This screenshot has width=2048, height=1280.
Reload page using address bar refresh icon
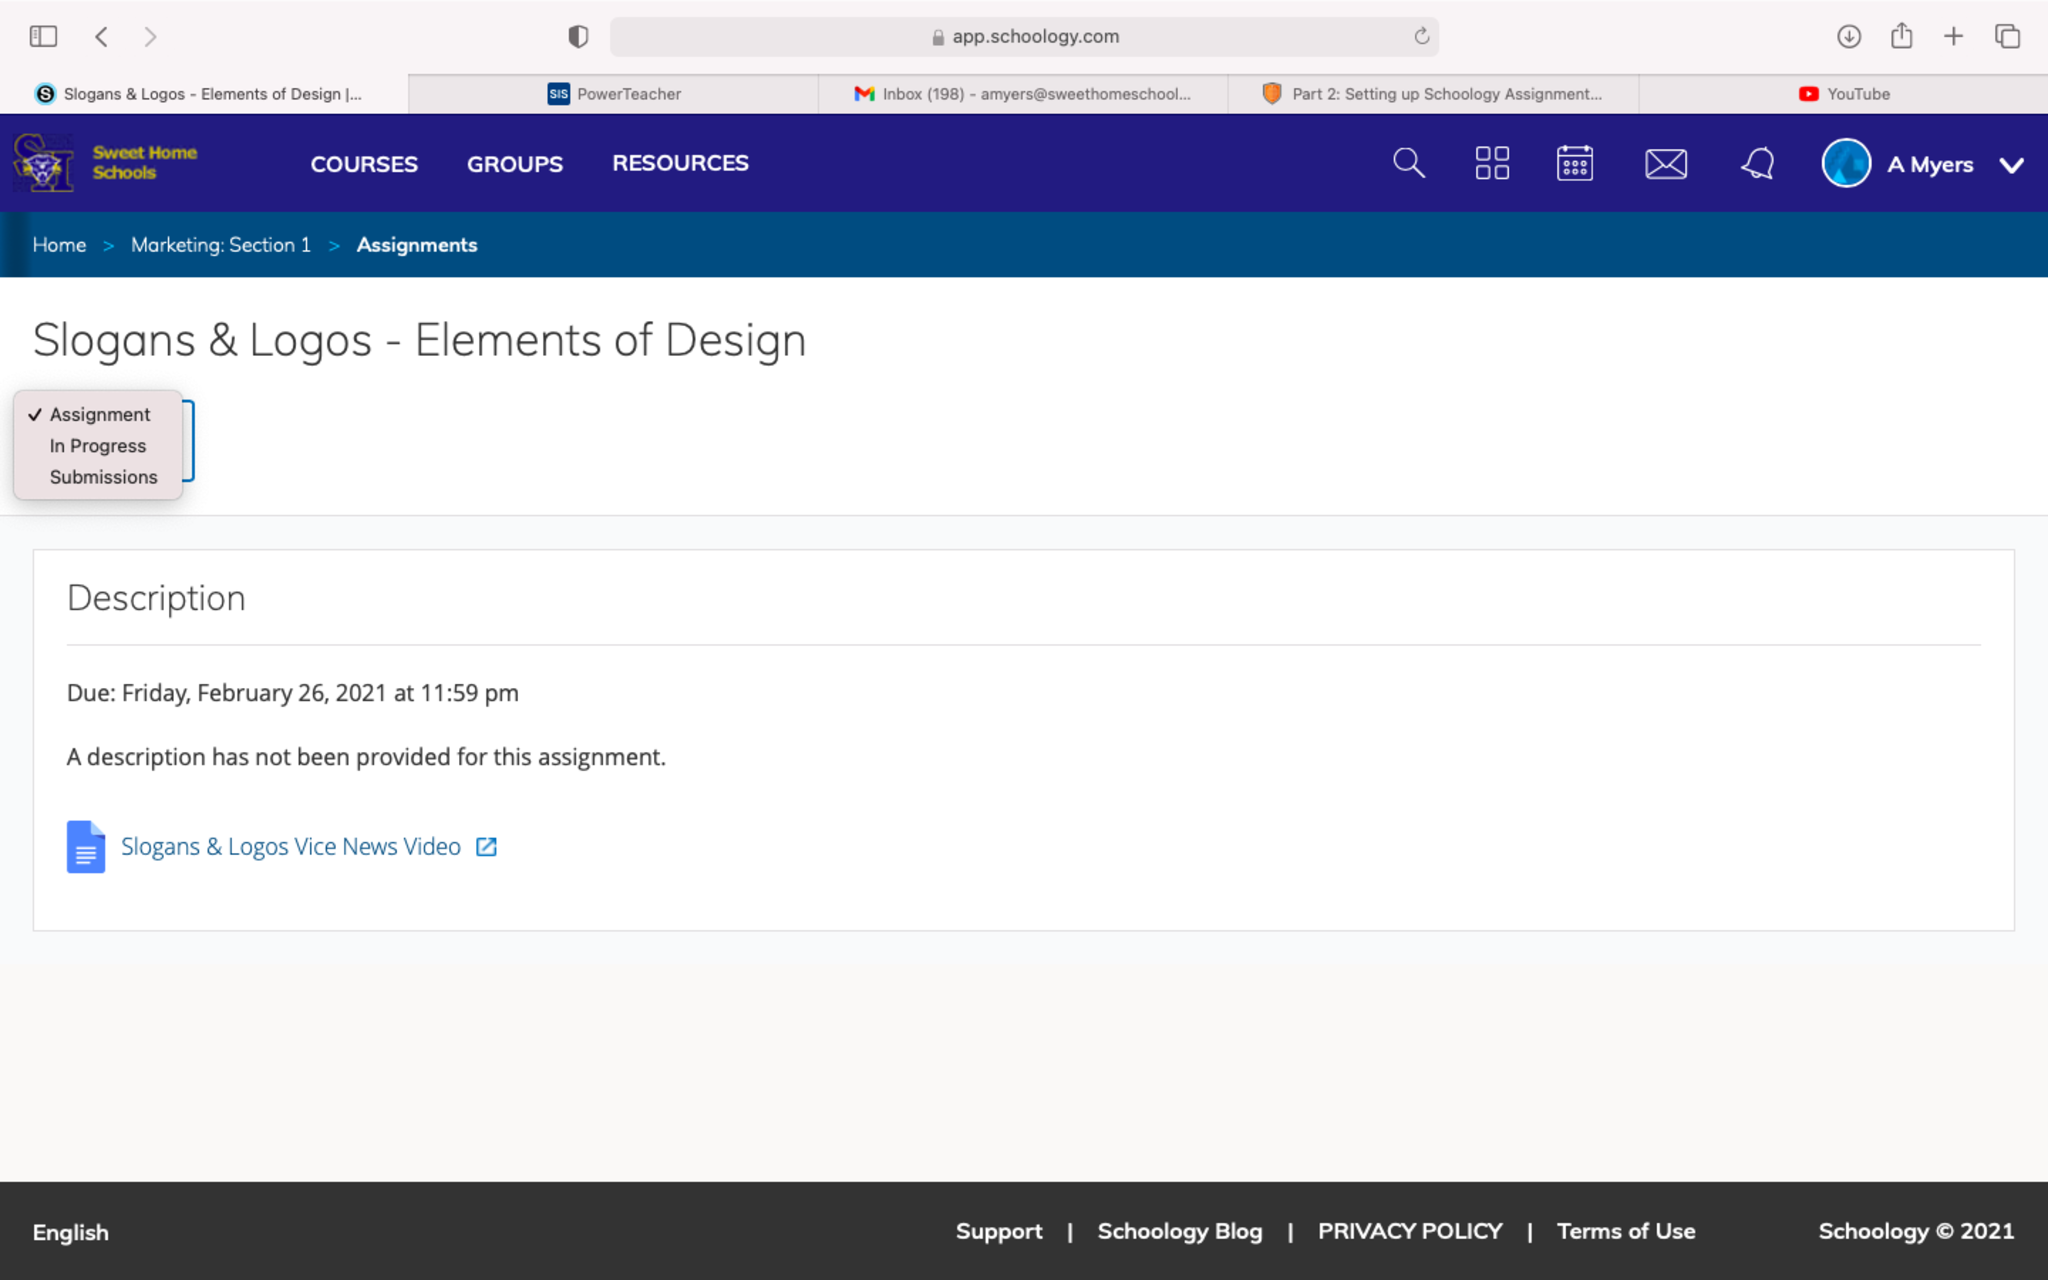1421,37
